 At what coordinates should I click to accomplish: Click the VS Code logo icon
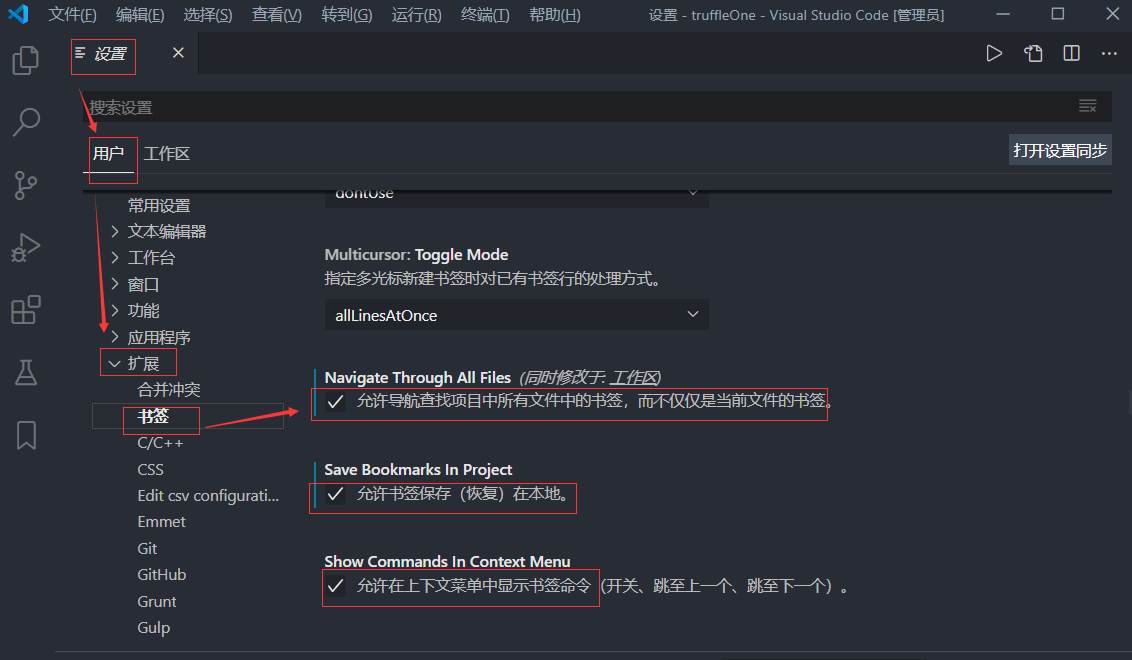point(18,14)
